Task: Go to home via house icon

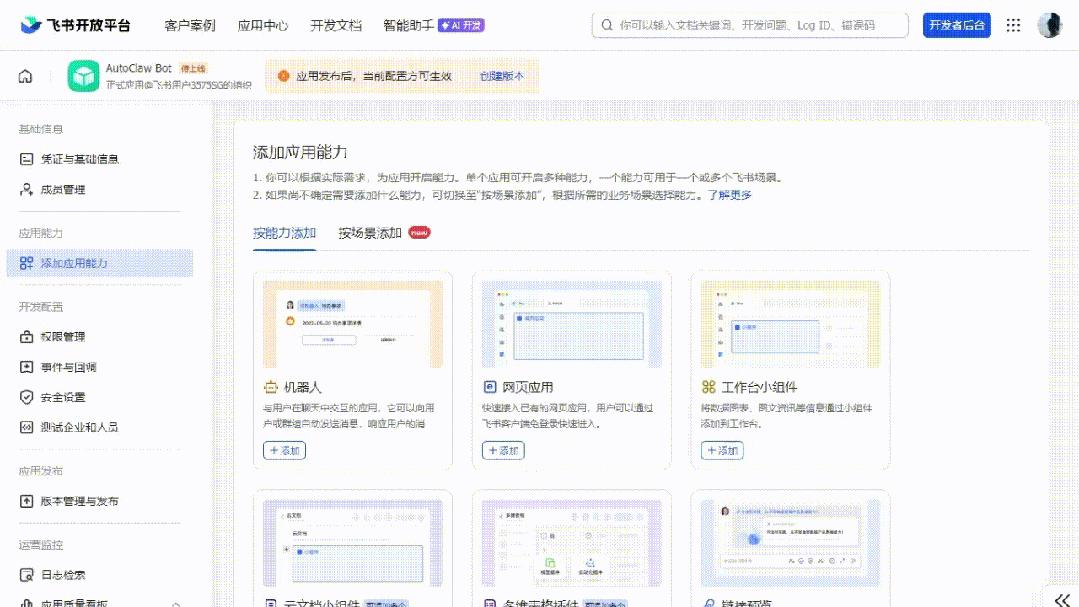Action: pyautogui.click(x=25, y=76)
